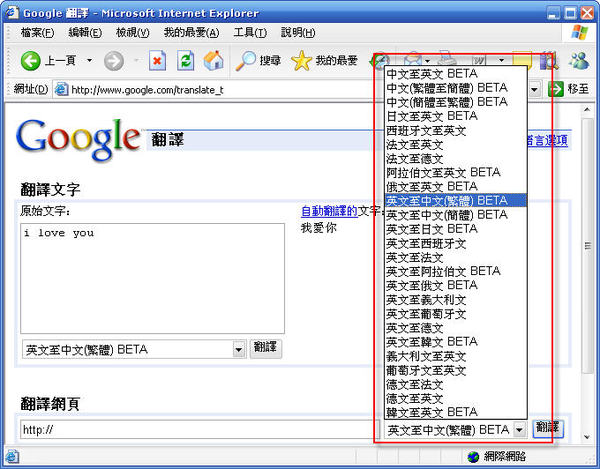
Task: Select 中文至英文 BETA option
Action: pos(456,73)
